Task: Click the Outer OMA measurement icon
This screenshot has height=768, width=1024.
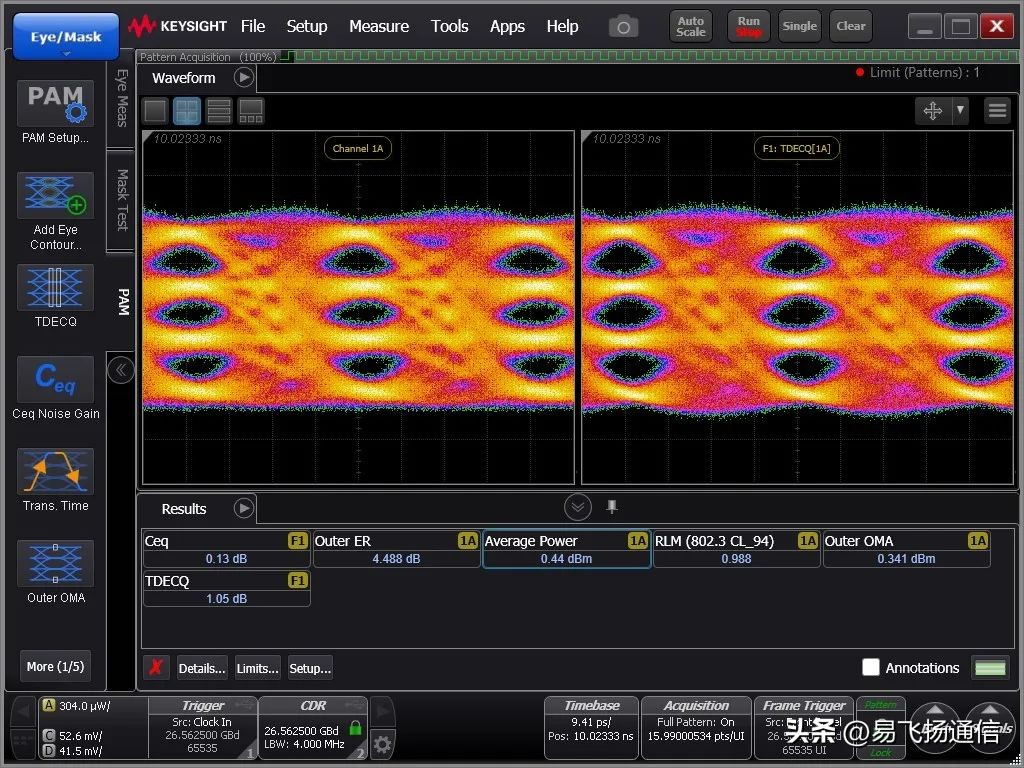Action: [55, 564]
